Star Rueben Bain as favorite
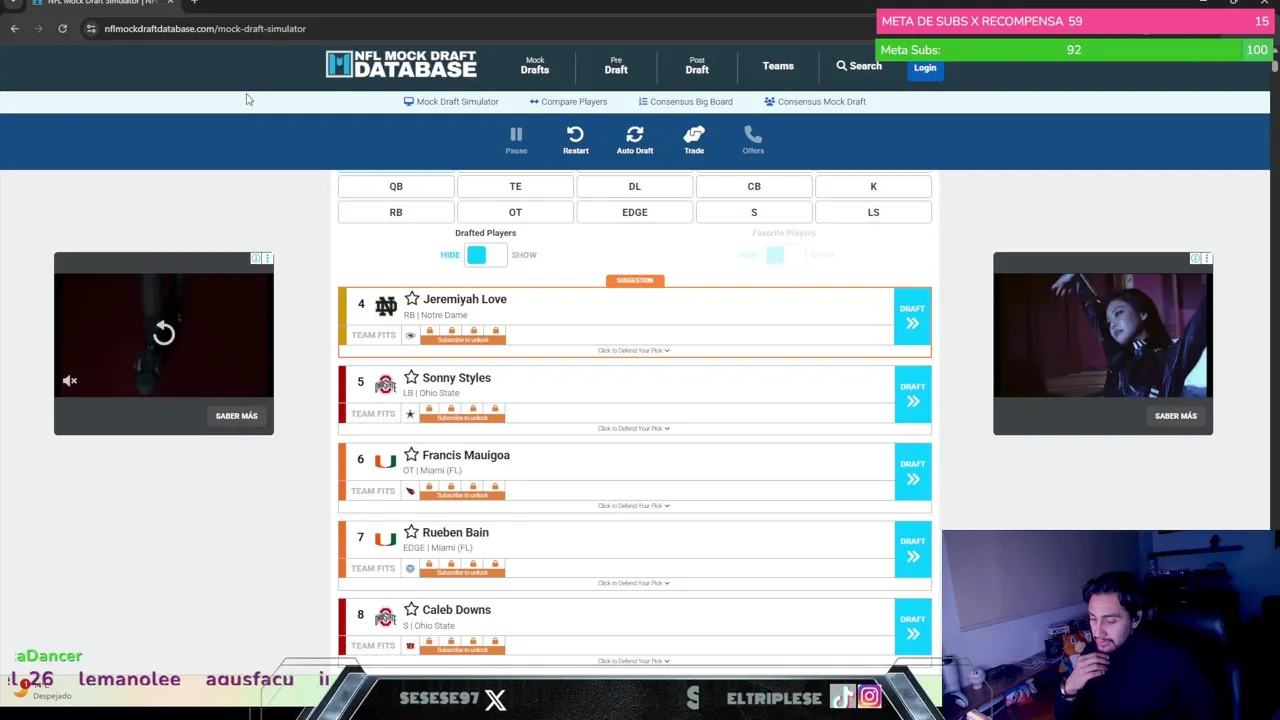The image size is (1280, 720). click(411, 532)
